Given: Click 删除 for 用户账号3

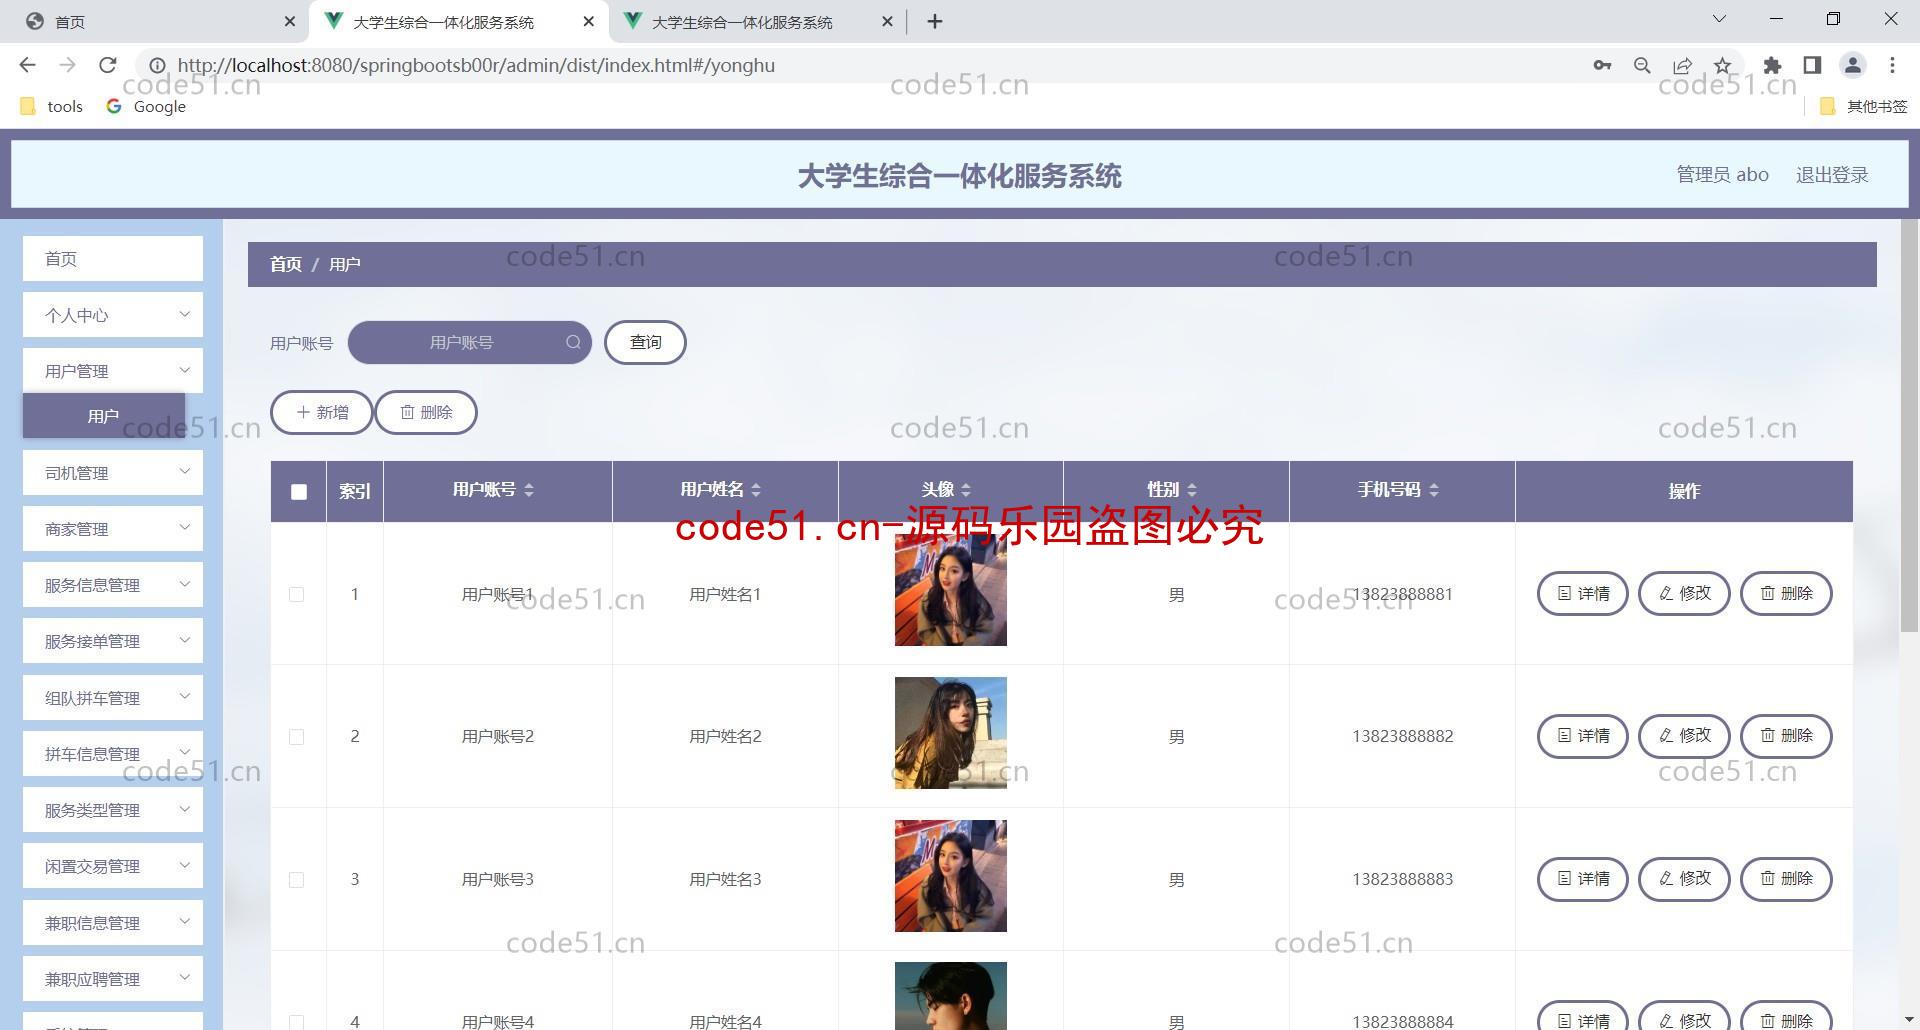Looking at the screenshot, I should 1786,878.
